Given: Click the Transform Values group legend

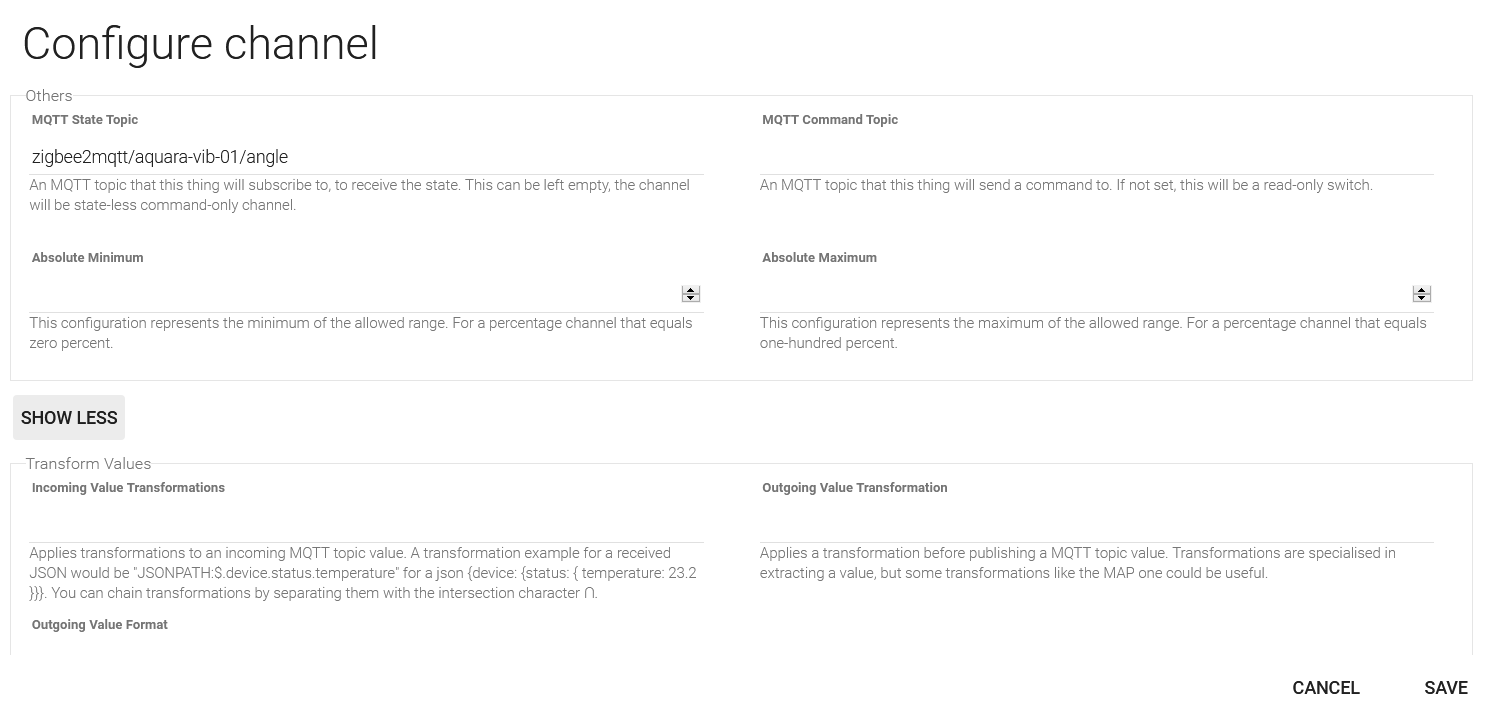Looking at the screenshot, I should [x=88, y=464].
